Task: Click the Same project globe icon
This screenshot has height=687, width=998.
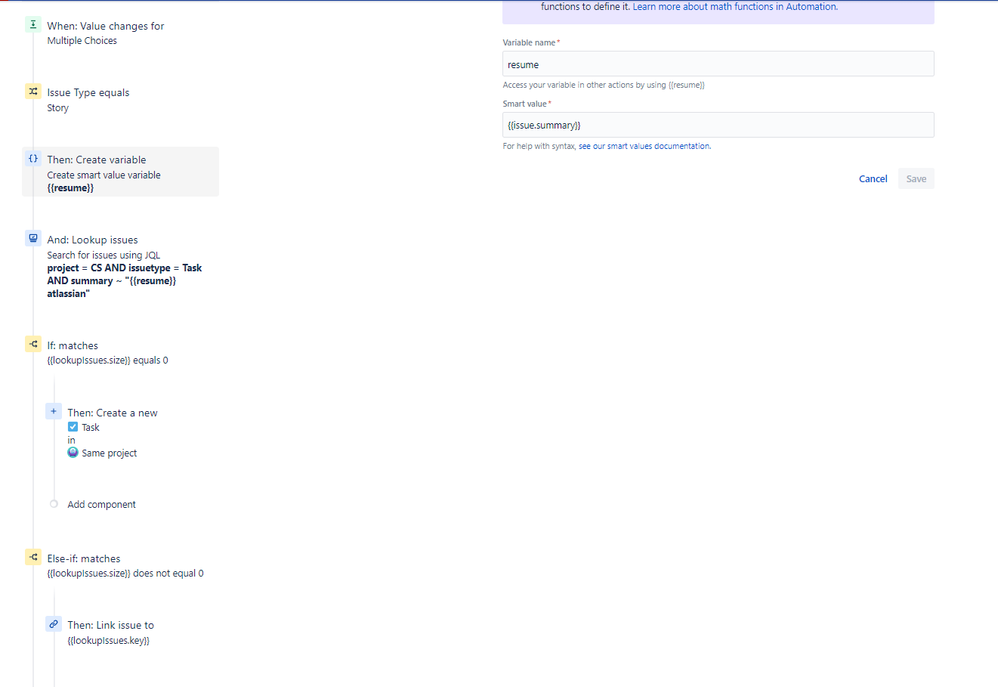Action: point(72,452)
